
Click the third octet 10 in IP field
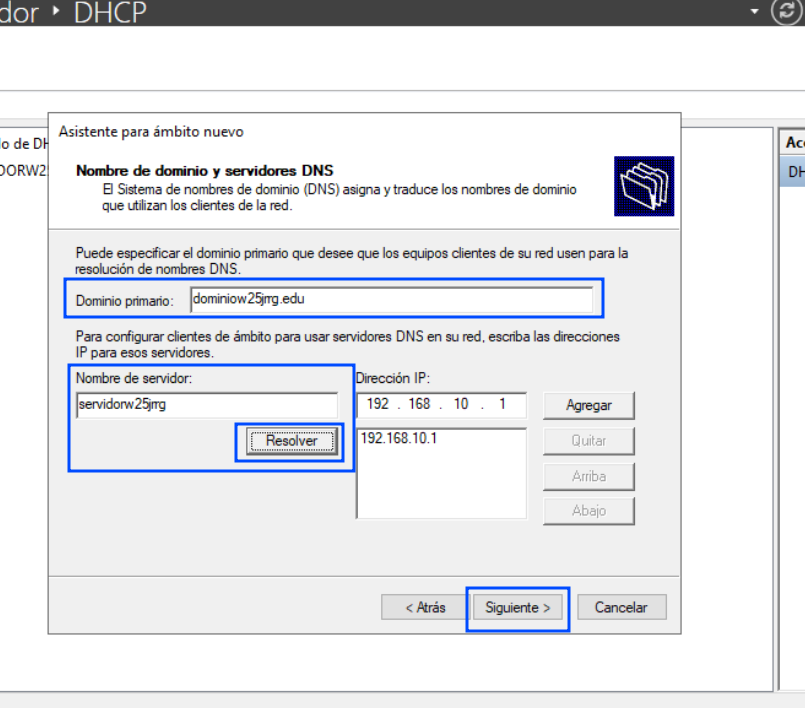(x=461, y=405)
